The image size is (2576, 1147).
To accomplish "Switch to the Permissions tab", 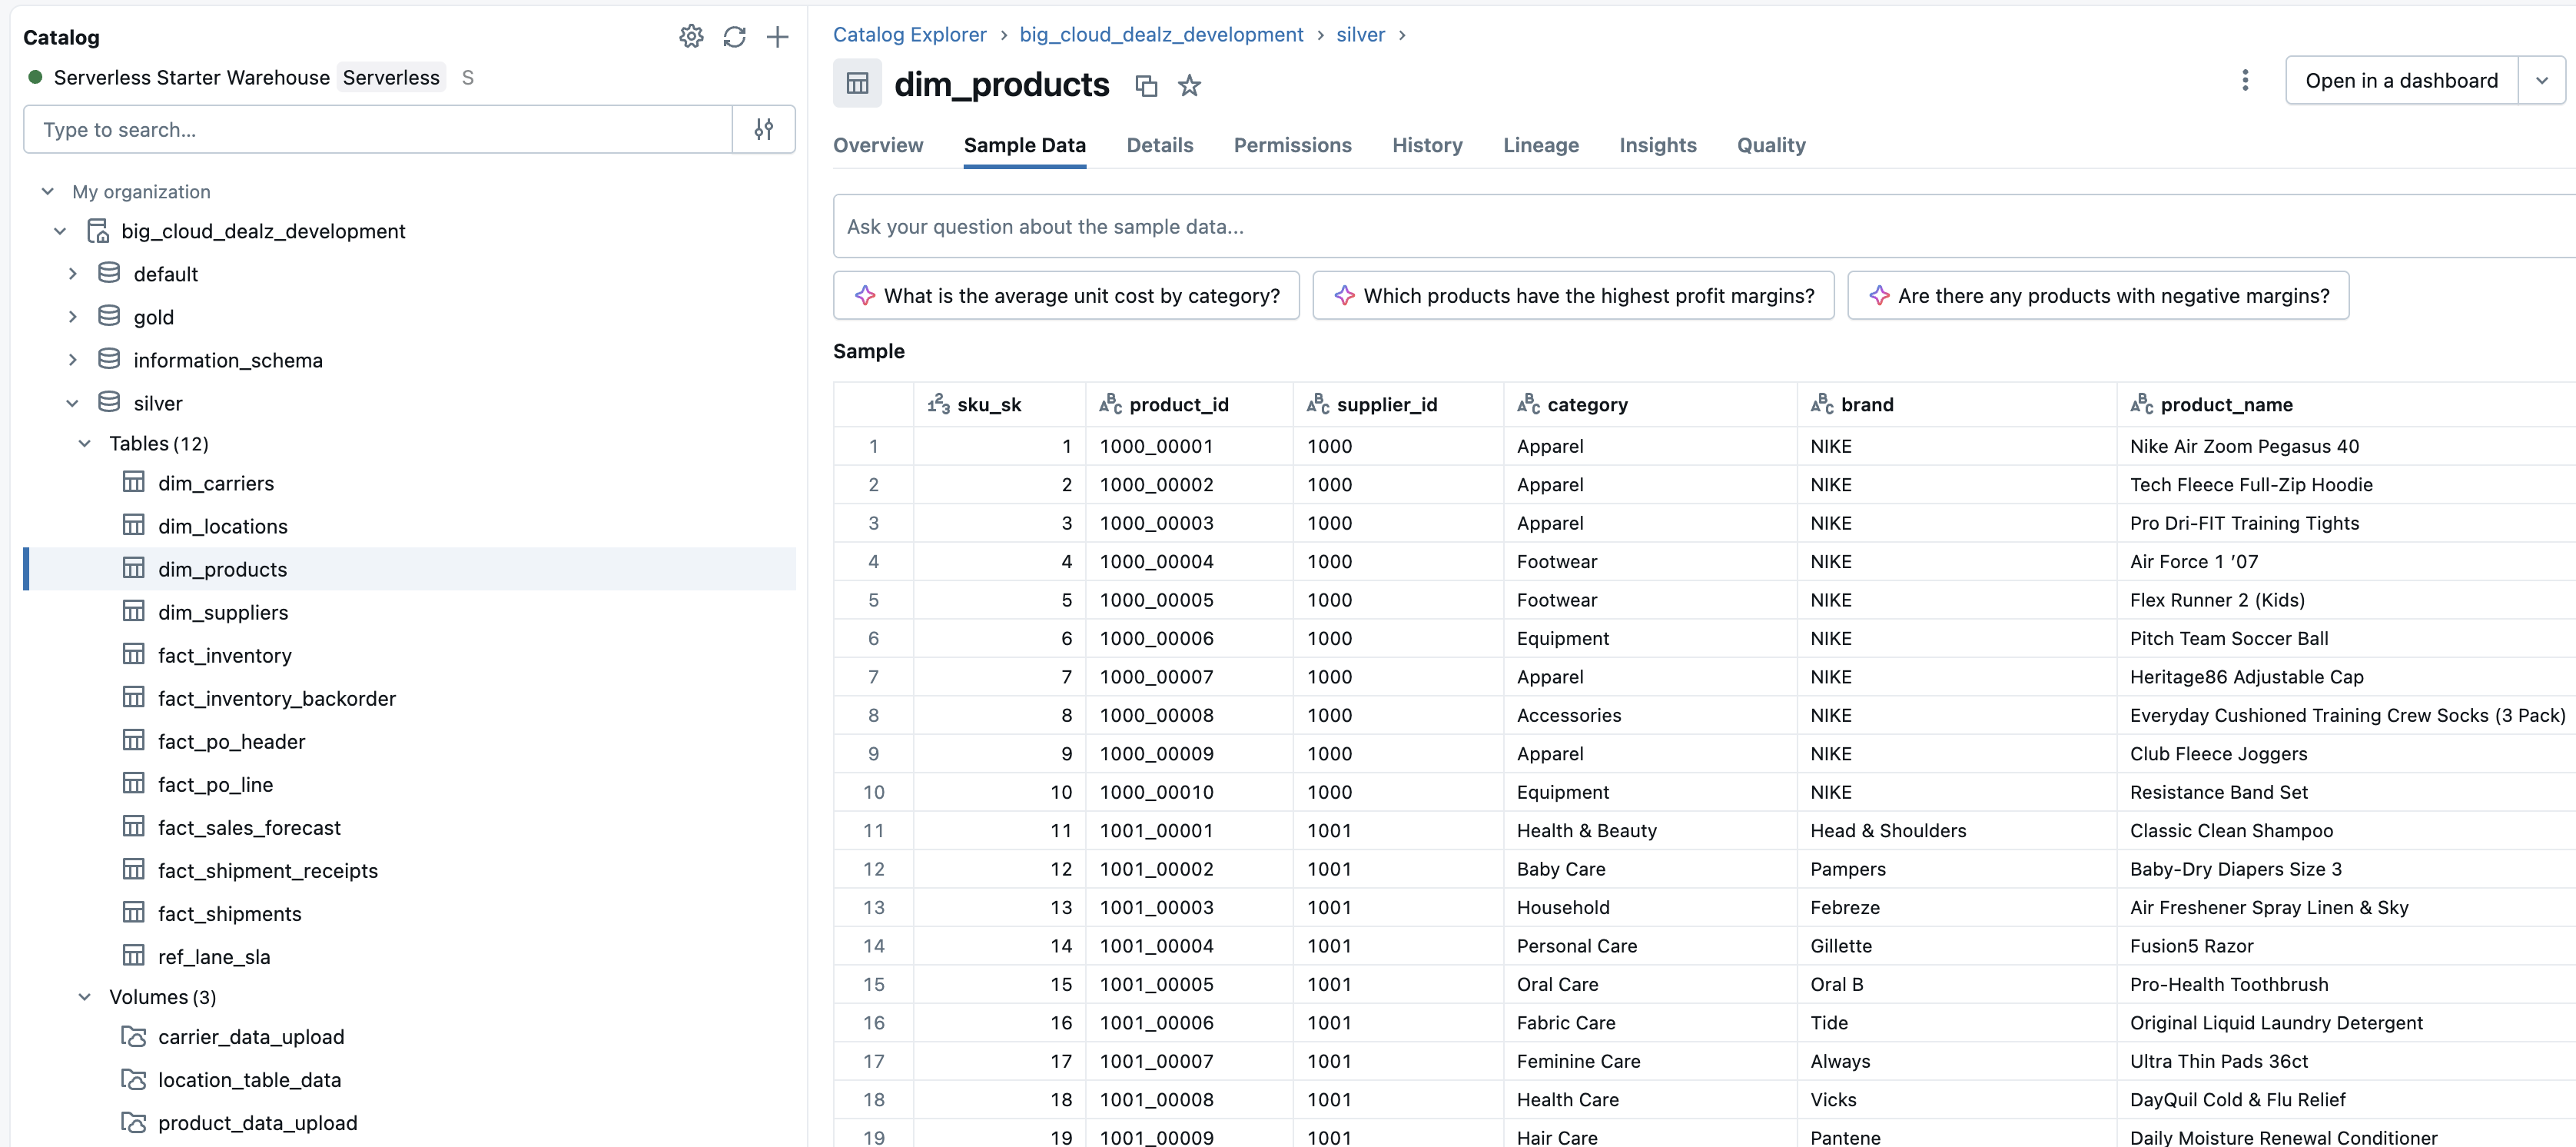I will pyautogui.click(x=1292, y=145).
